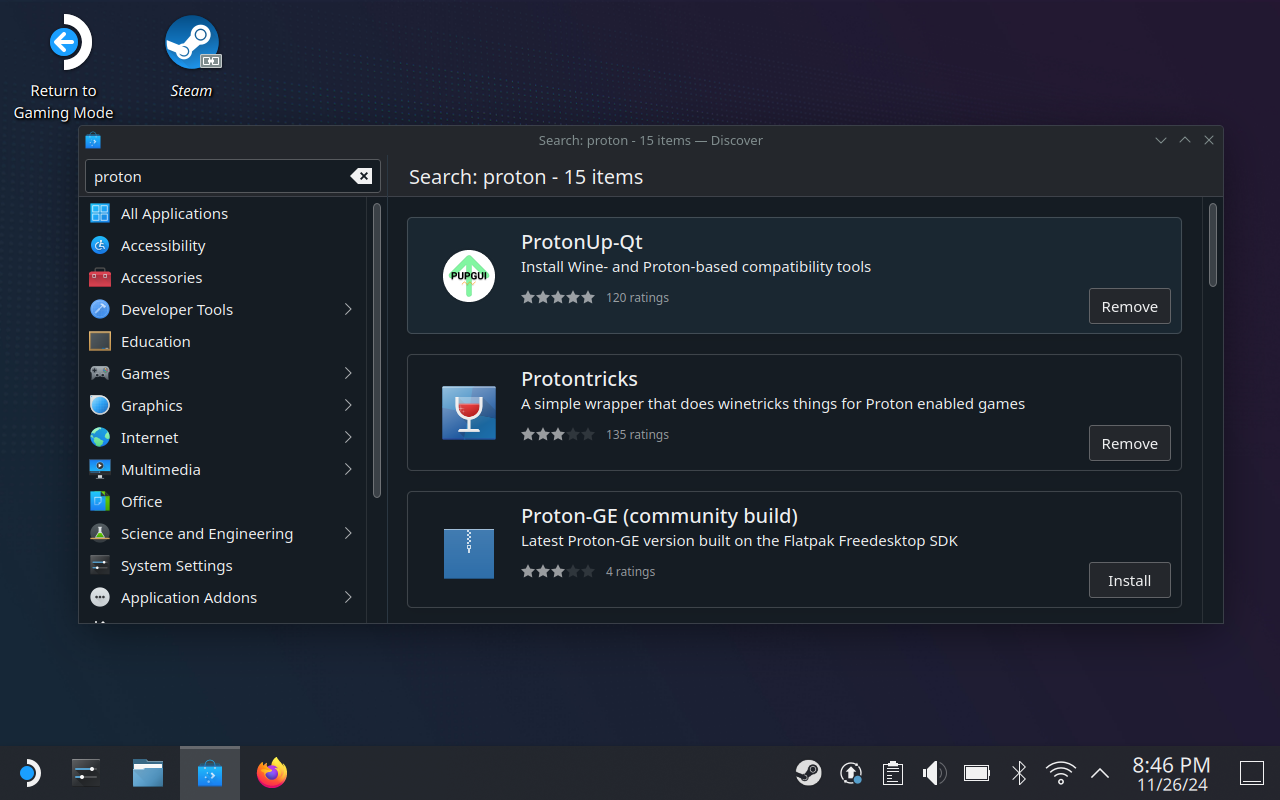Expand the Games category
1280x800 pixels.
[x=348, y=373]
